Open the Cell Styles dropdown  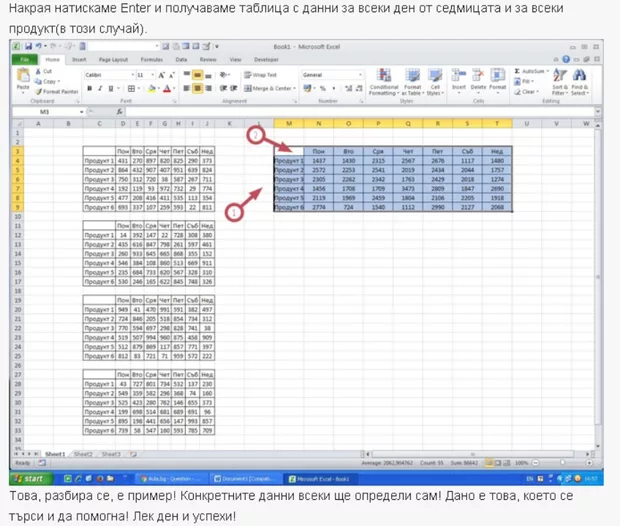[x=435, y=82]
